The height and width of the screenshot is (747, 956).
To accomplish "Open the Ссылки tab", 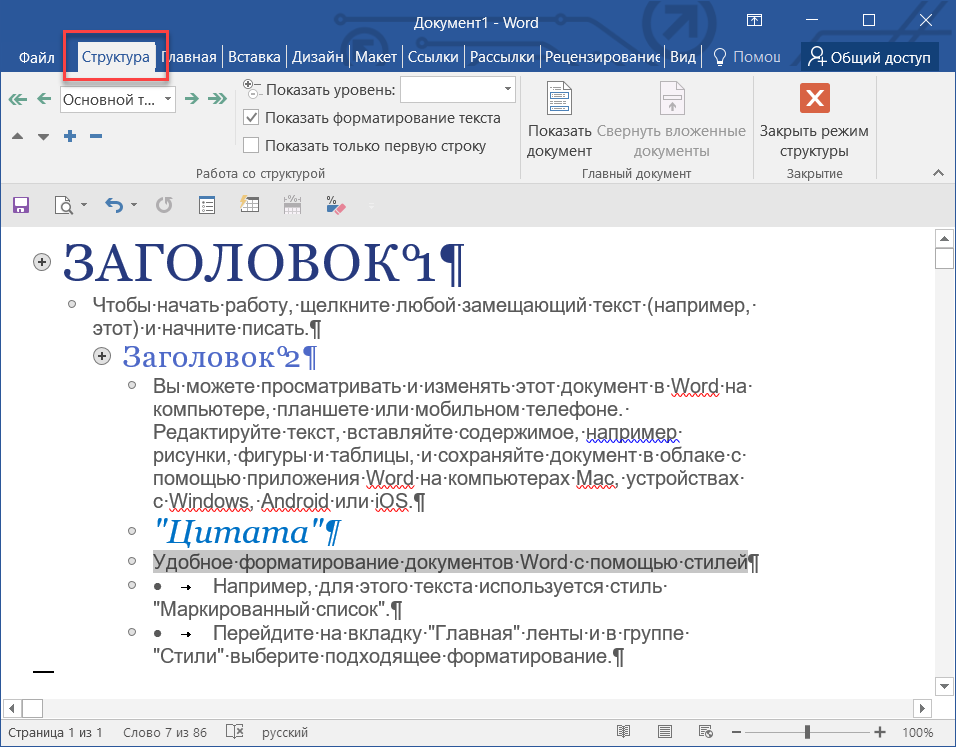I will click(x=433, y=57).
